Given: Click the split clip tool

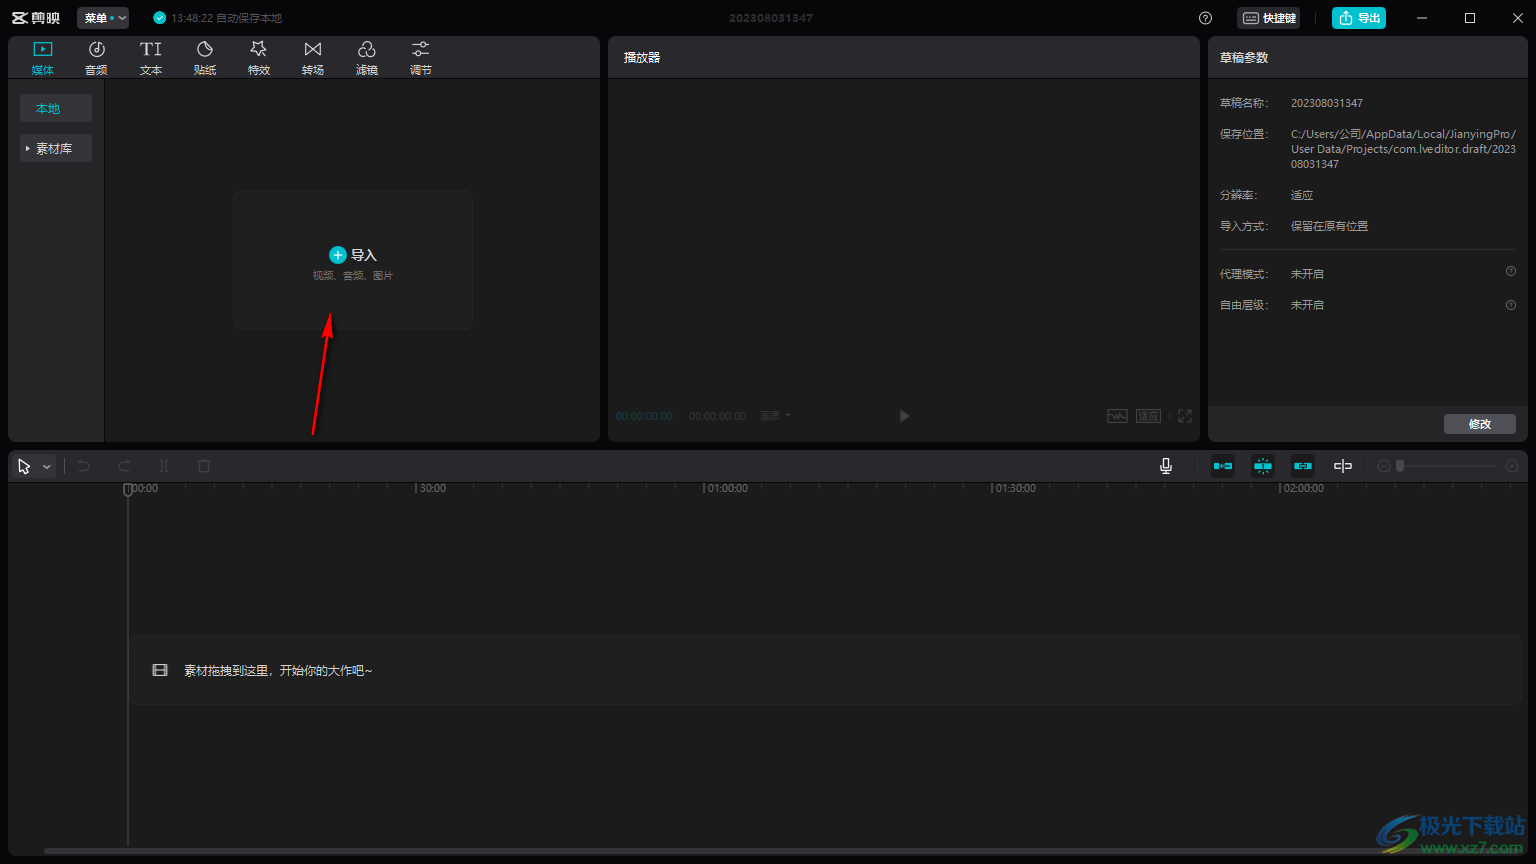Looking at the screenshot, I should pos(164,466).
